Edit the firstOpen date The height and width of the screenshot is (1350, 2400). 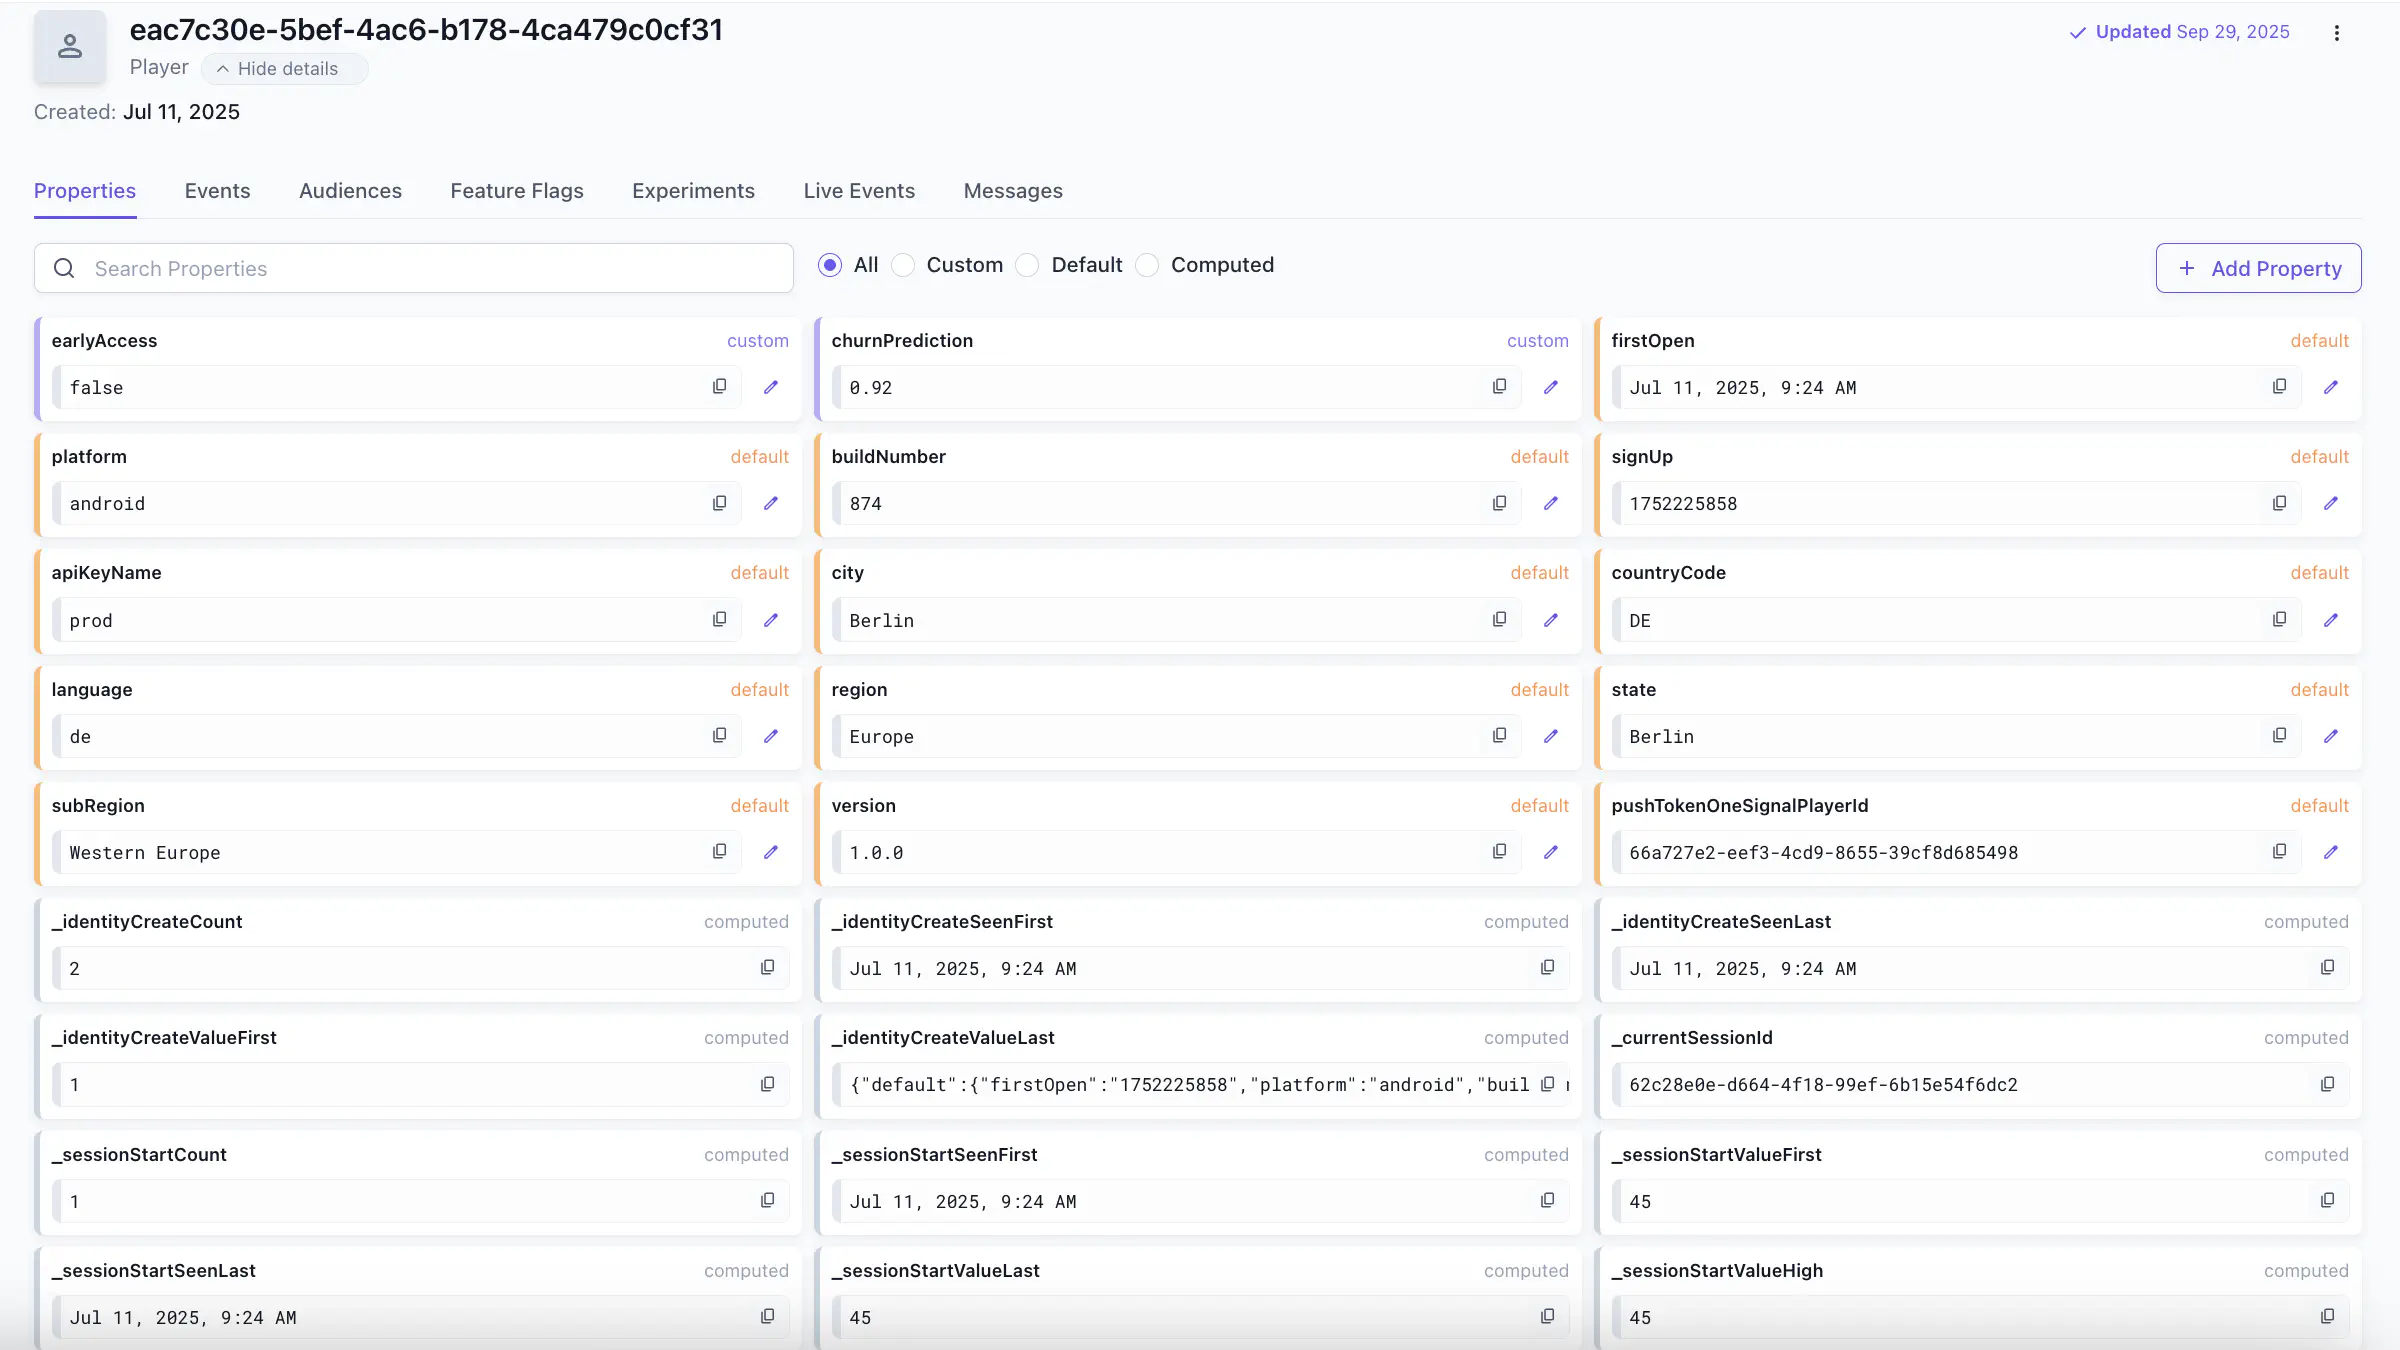tap(2331, 386)
